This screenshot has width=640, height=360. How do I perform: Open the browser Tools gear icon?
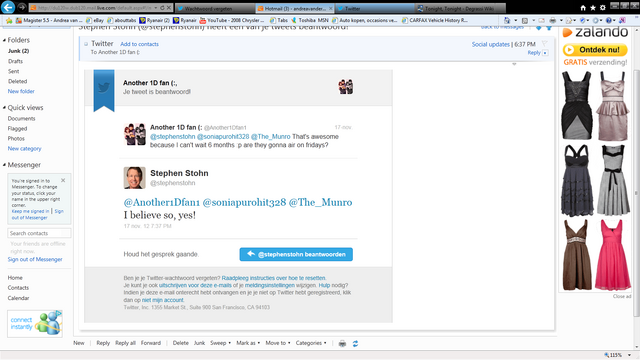click(602, 8)
